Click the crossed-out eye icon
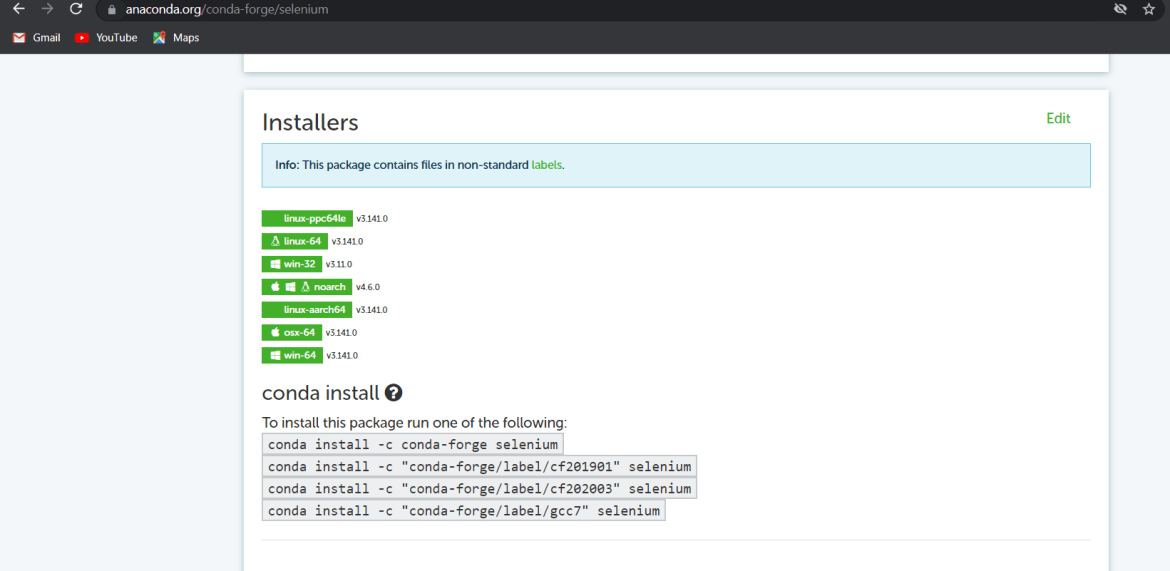The image size is (1170, 571). click(1119, 9)
